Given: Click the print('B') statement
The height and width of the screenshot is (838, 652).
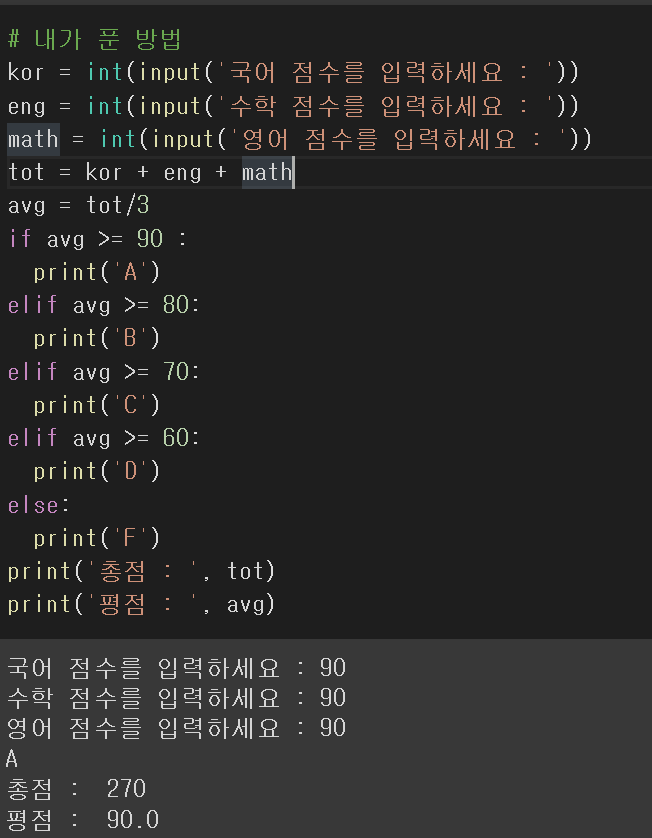Looking at the screenshot, I should pyautogui.click(x=97, y=339).
